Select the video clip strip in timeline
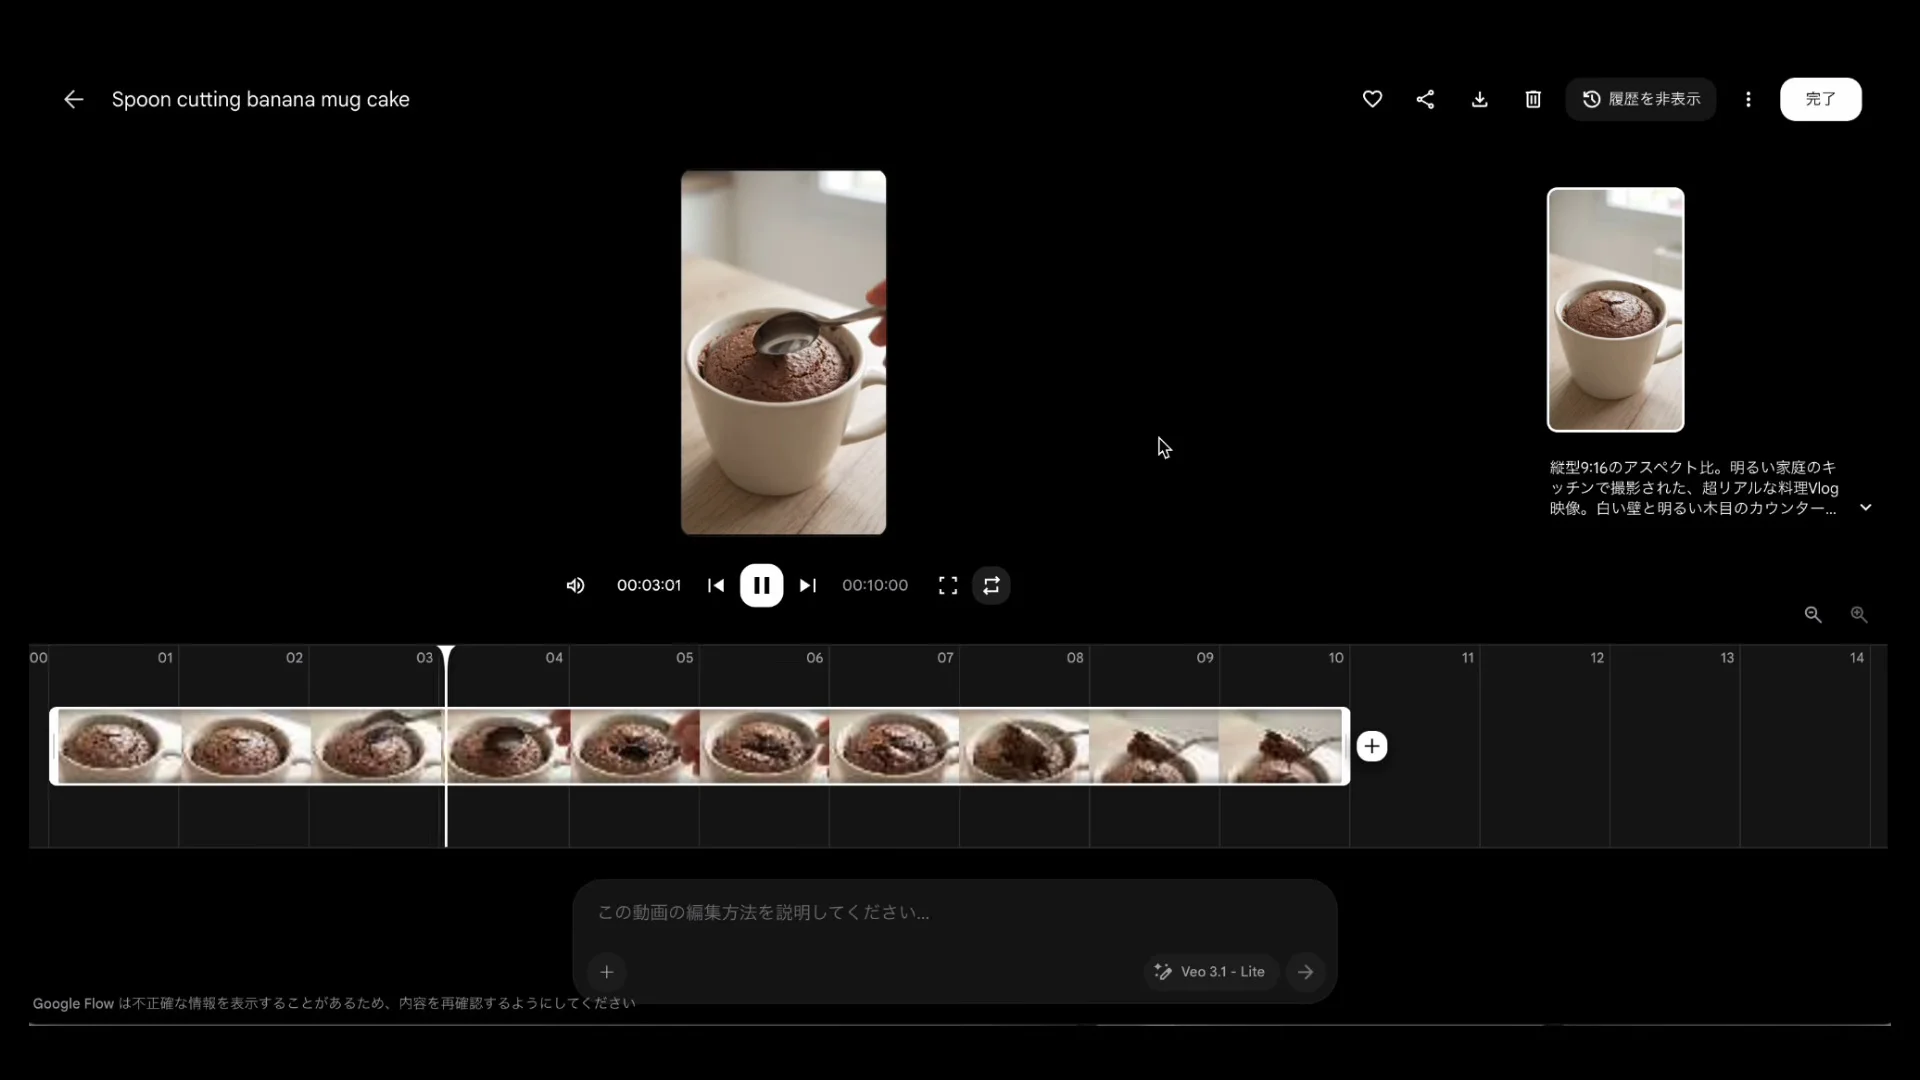1920x1080 pixels. (699, 746)
